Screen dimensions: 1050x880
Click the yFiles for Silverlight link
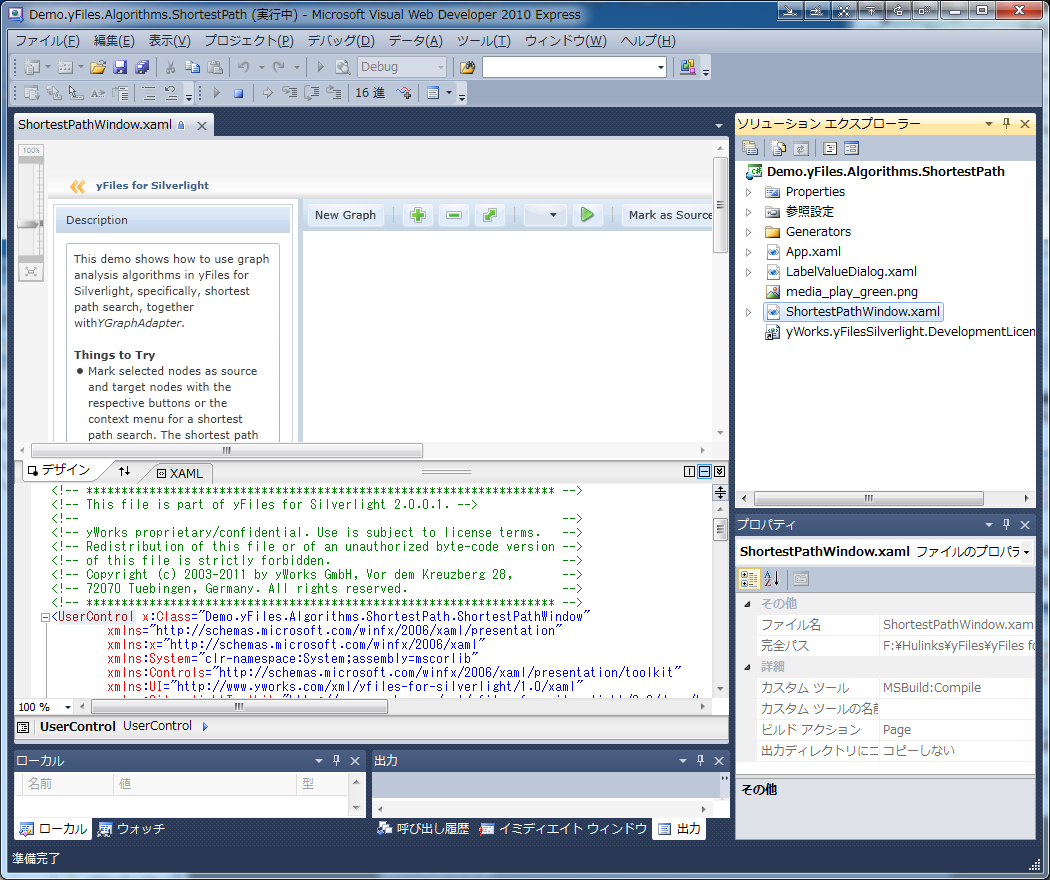tap(152, 186)
